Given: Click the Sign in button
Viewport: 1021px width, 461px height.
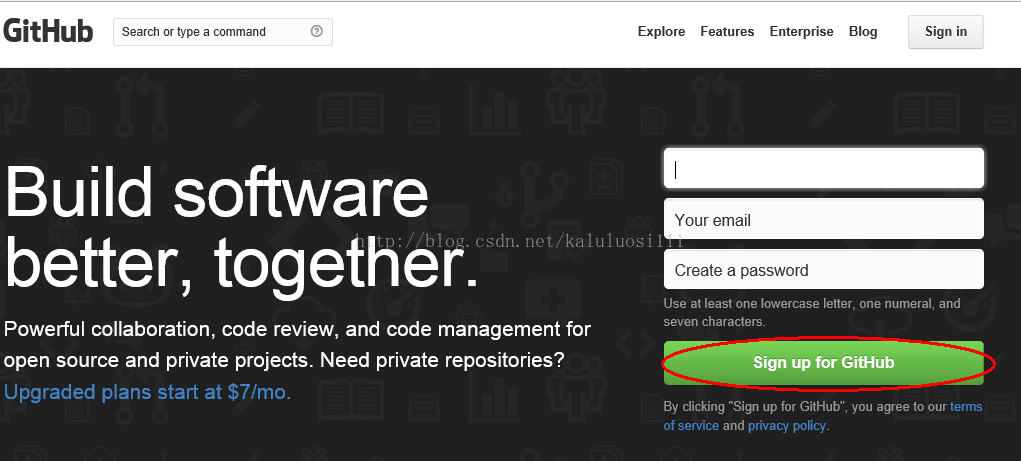Looking at the screenshot, I should 945,32.
